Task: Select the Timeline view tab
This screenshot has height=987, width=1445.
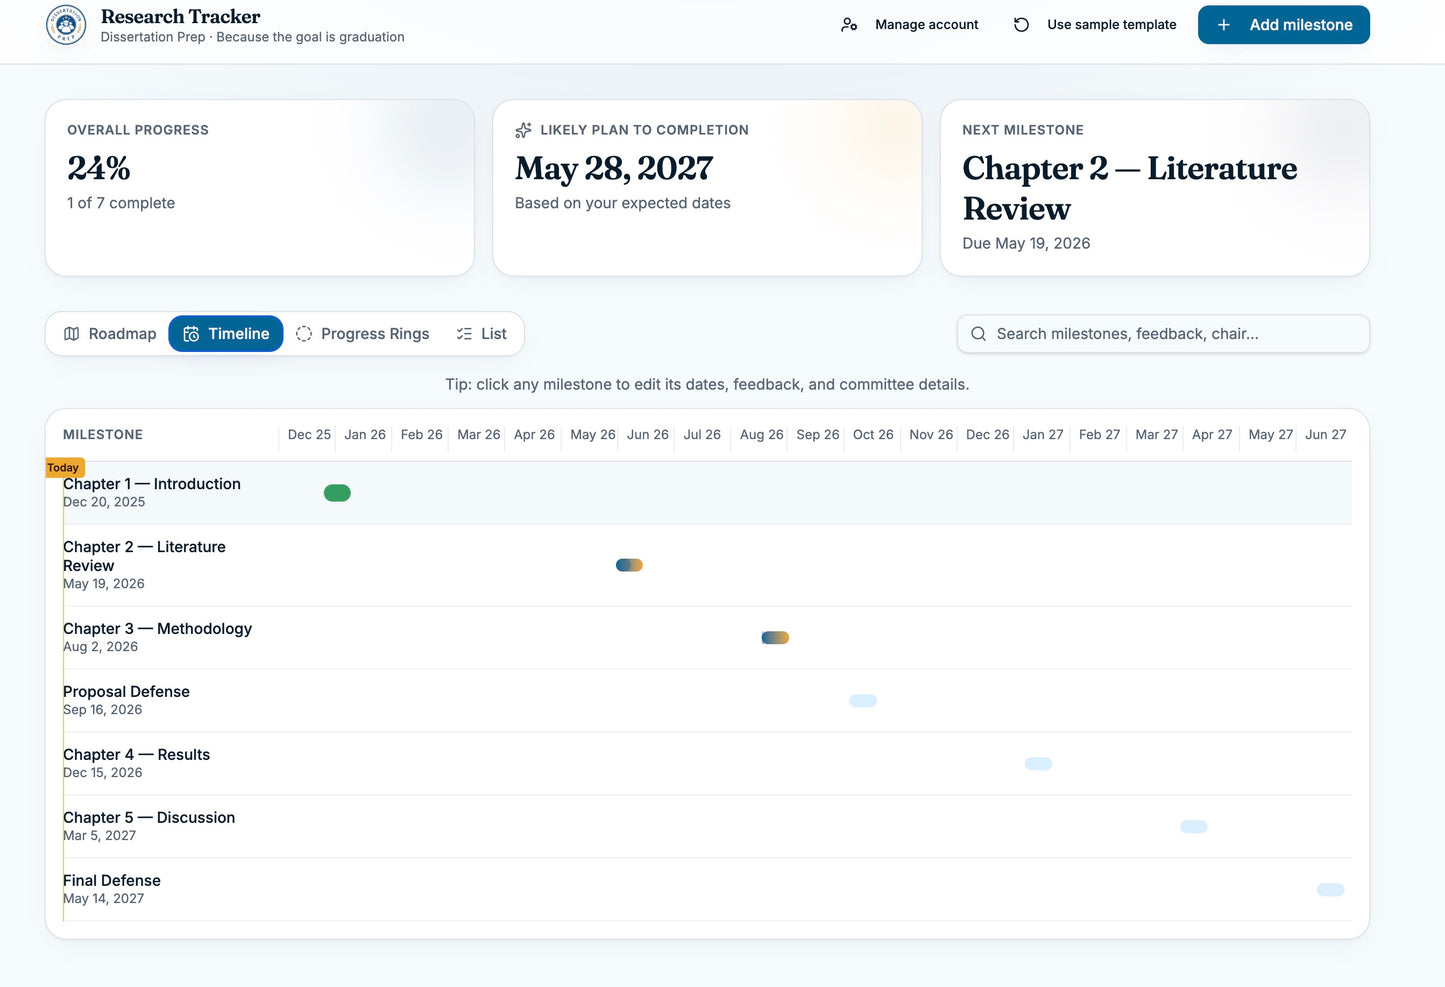Action: point(226,334)
